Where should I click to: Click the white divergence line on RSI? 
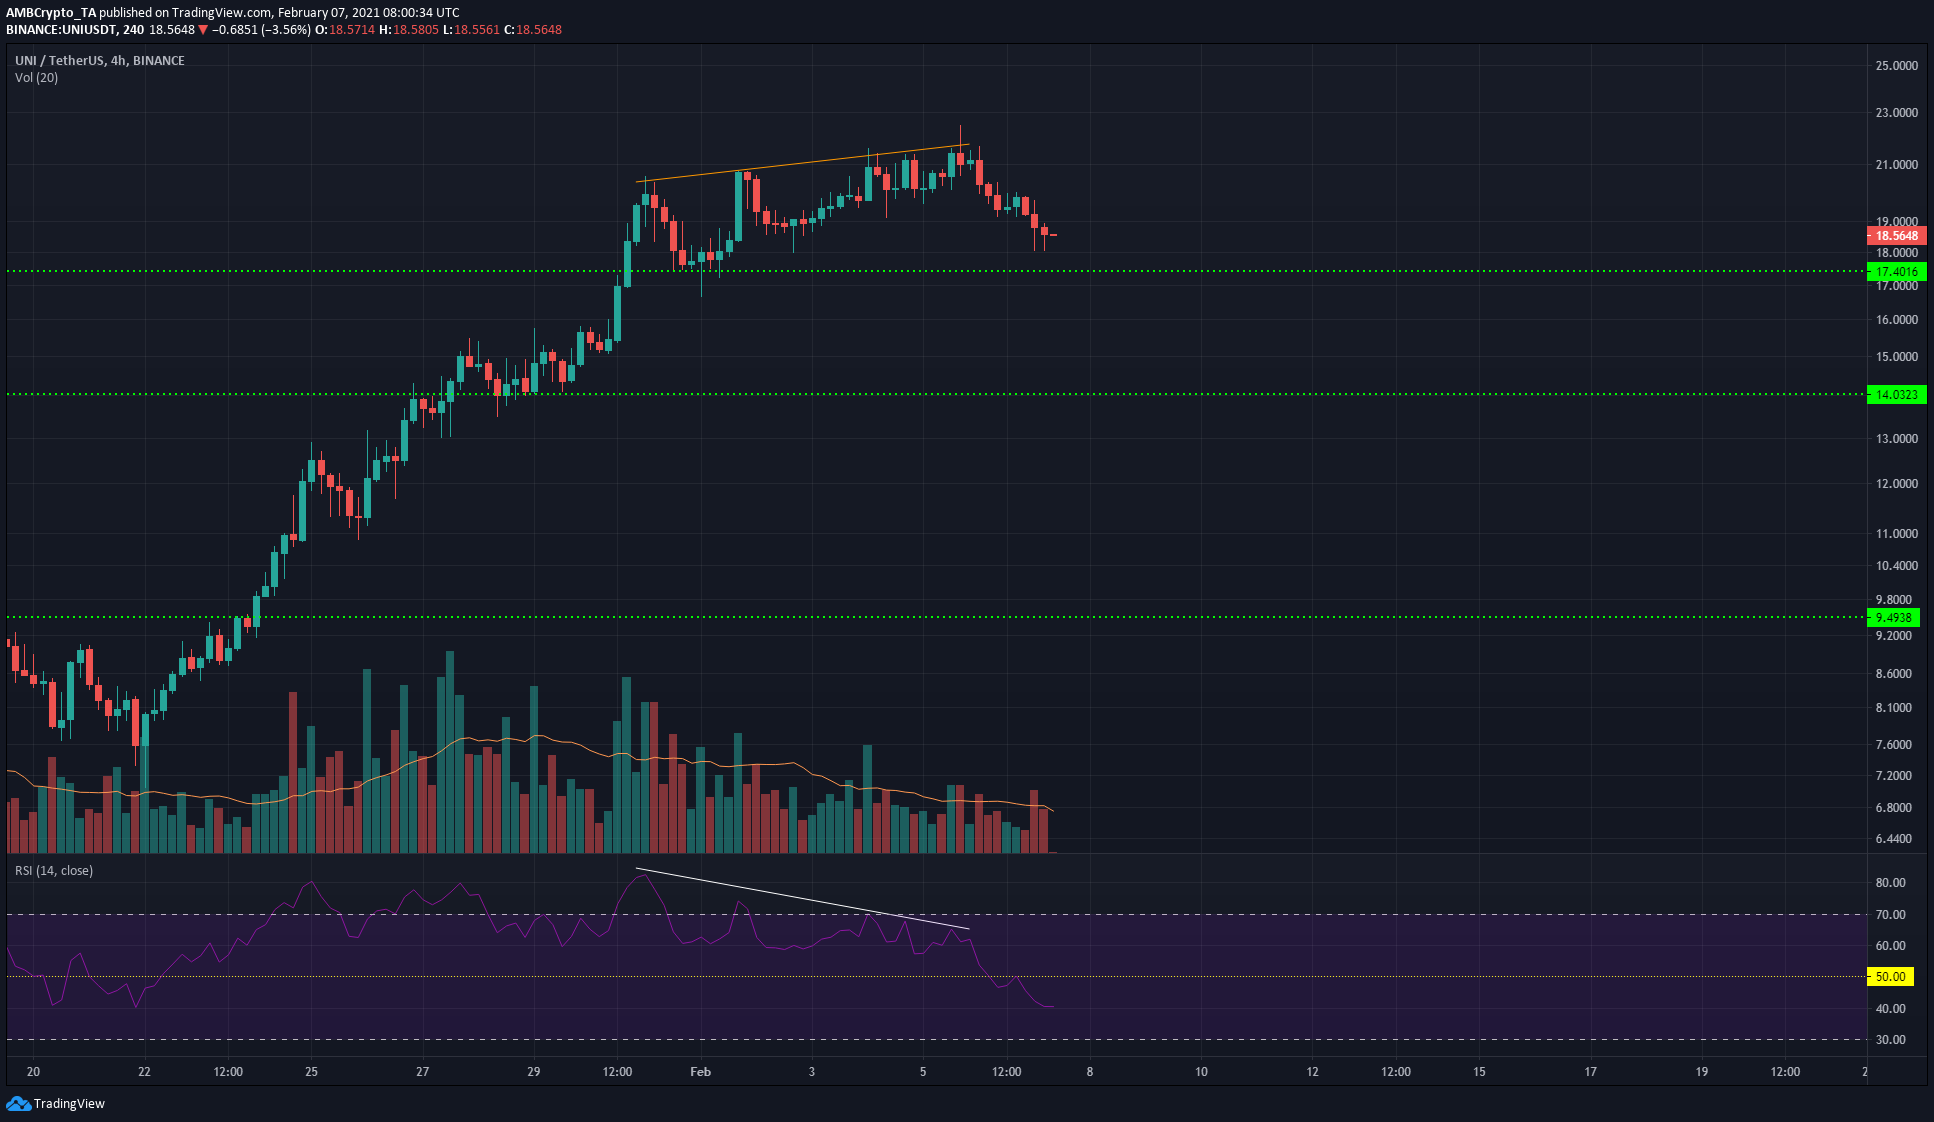803,898
